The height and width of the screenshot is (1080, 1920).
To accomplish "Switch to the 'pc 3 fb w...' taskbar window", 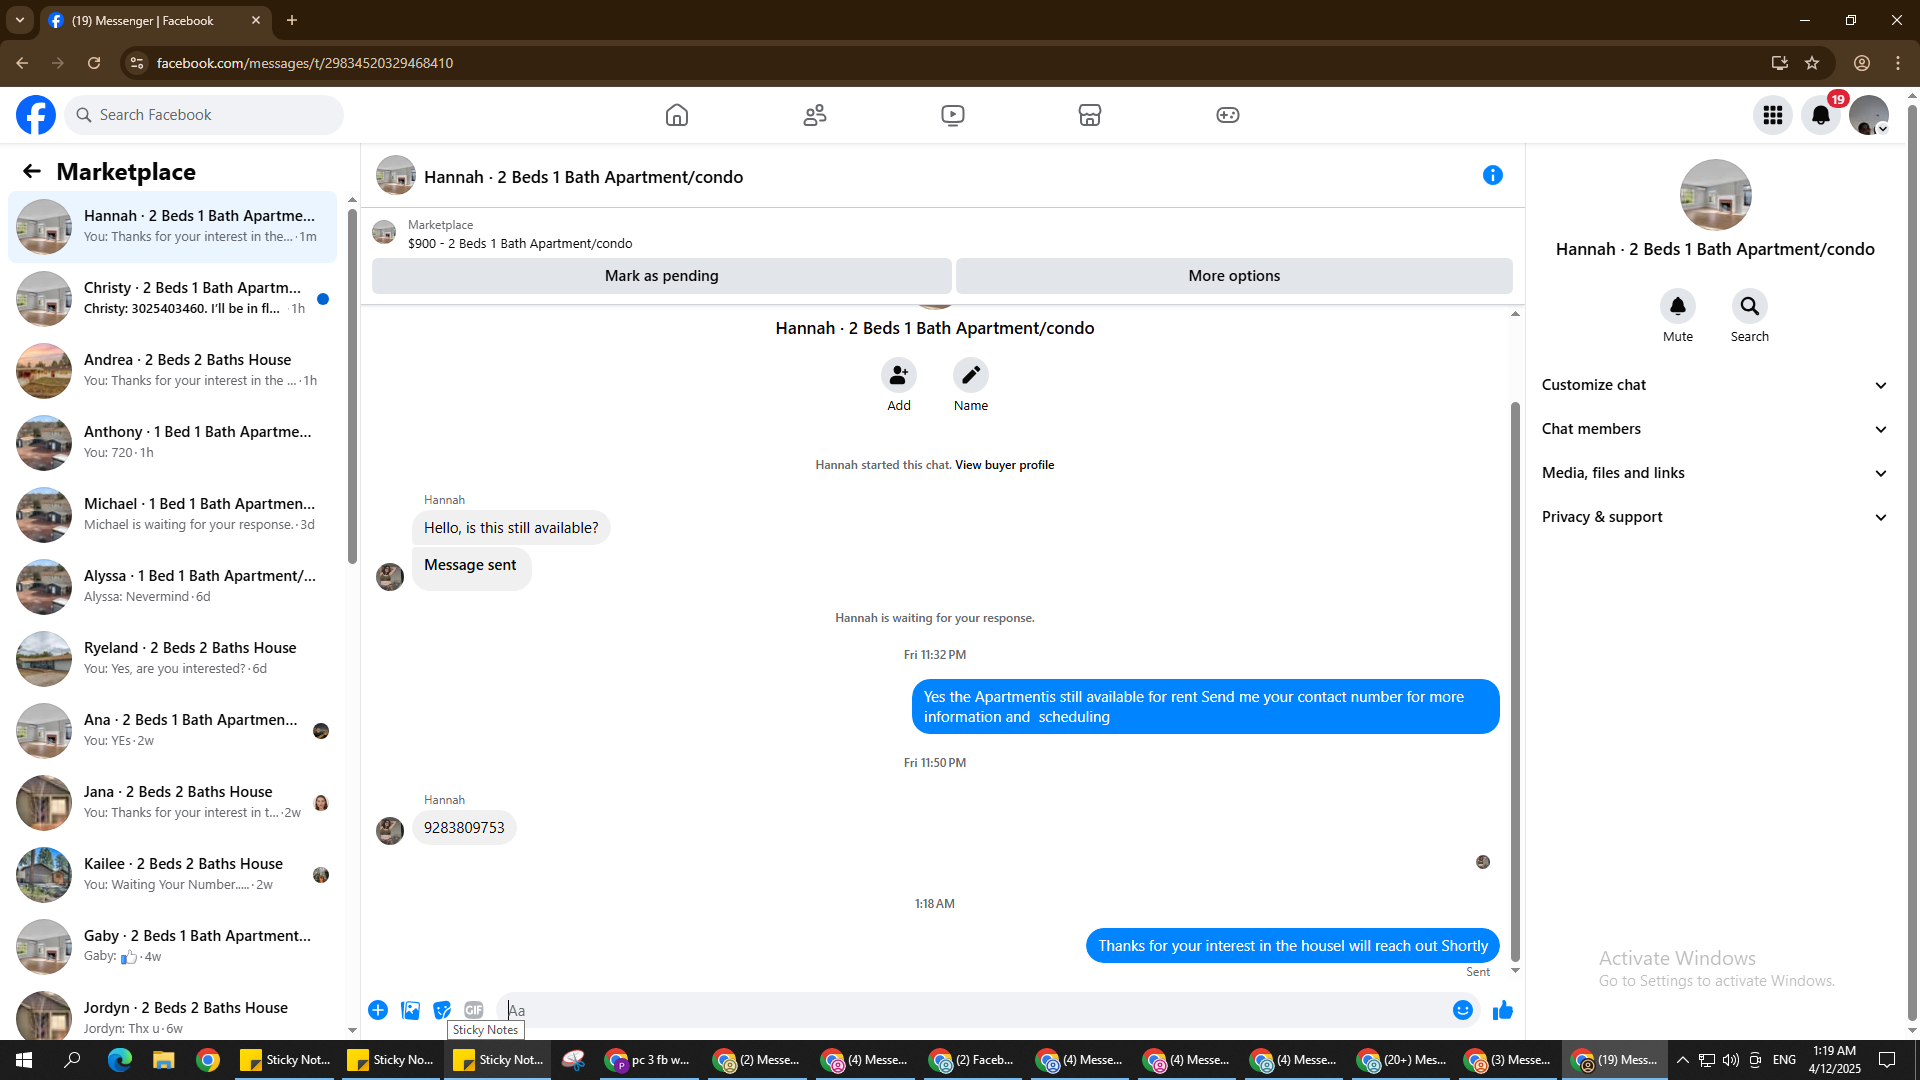I will click(649, 1060).
